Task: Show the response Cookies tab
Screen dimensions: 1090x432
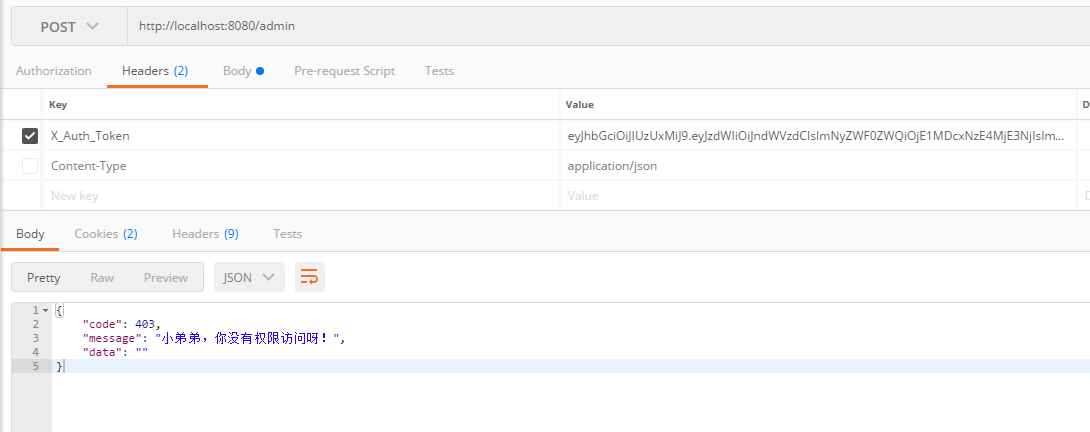Action: click(106, 234)
